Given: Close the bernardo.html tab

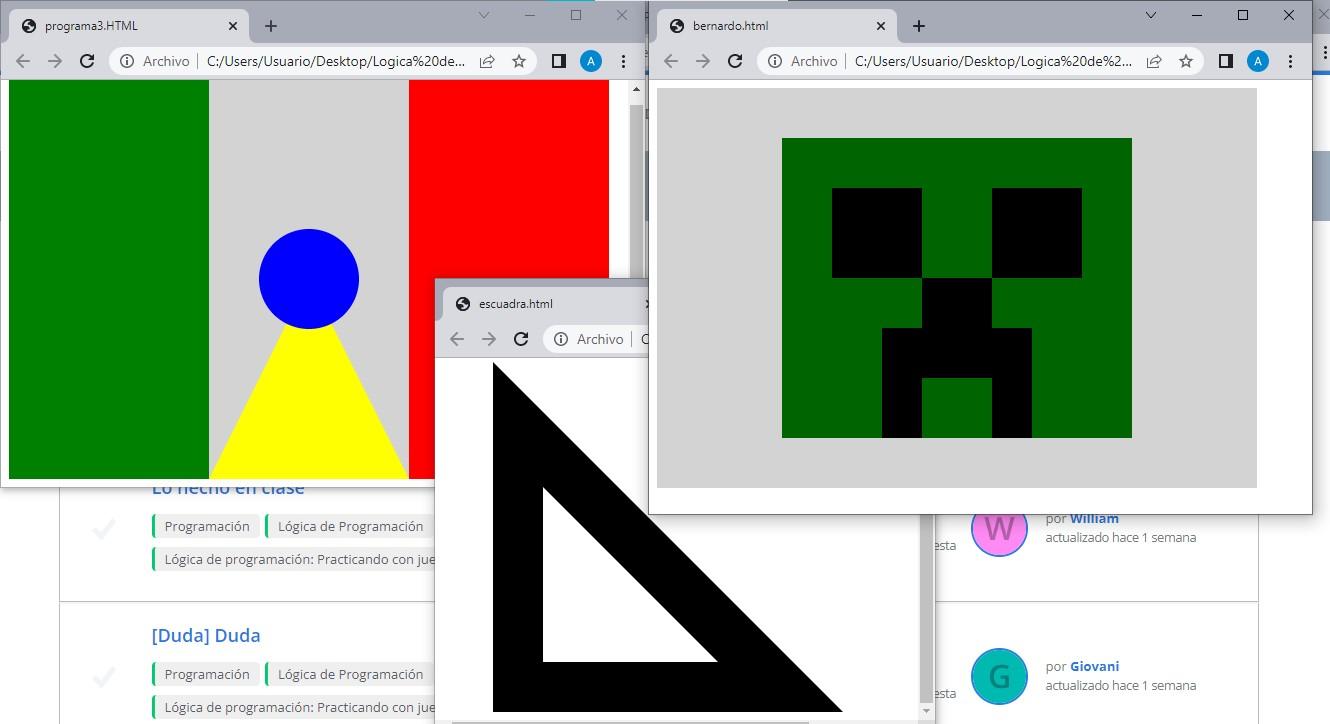Looking at the screenshot, I should (882, 26).
